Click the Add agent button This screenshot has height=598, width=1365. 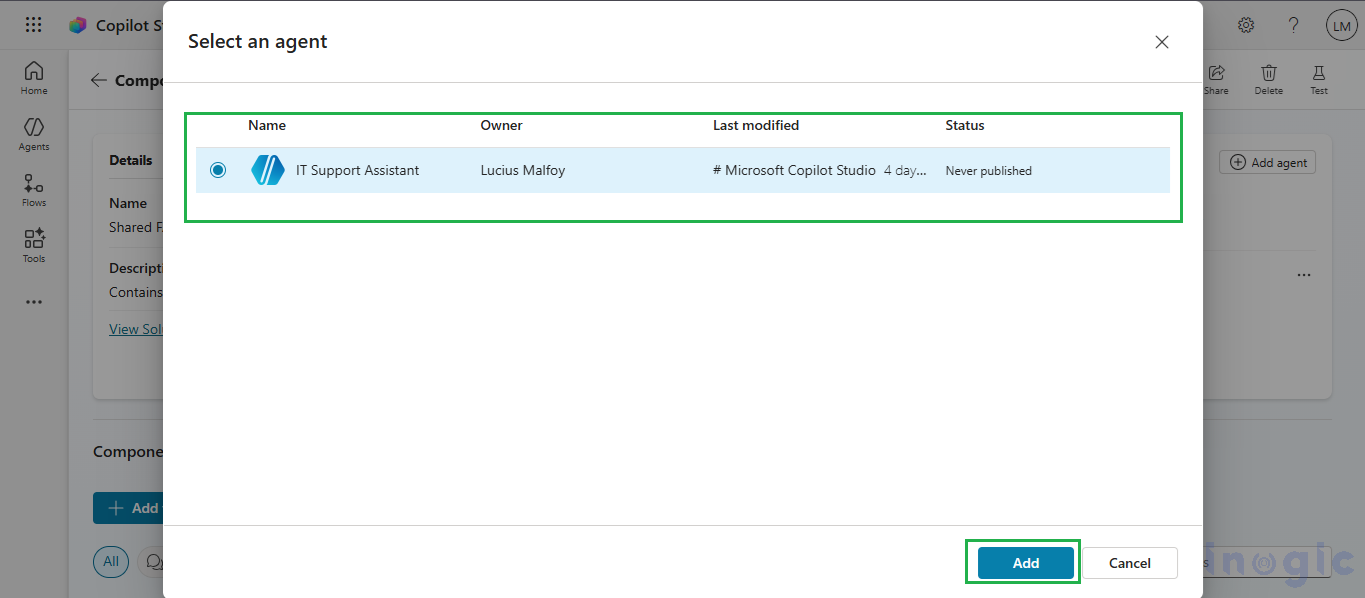(x=1267, y=161)
